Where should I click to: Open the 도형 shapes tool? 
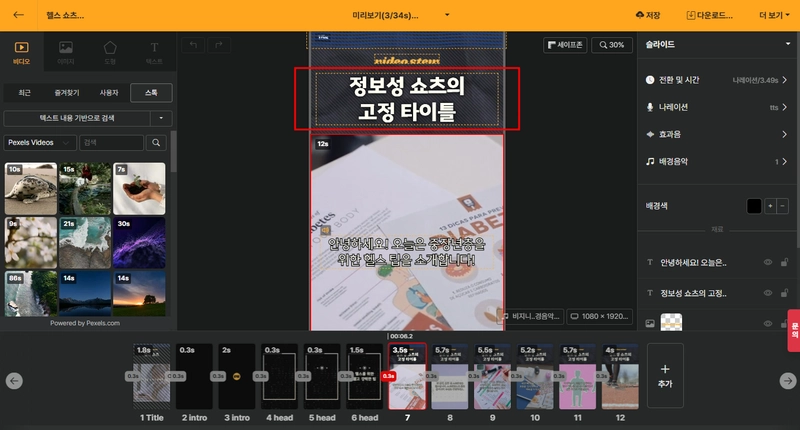pos(110,52)
